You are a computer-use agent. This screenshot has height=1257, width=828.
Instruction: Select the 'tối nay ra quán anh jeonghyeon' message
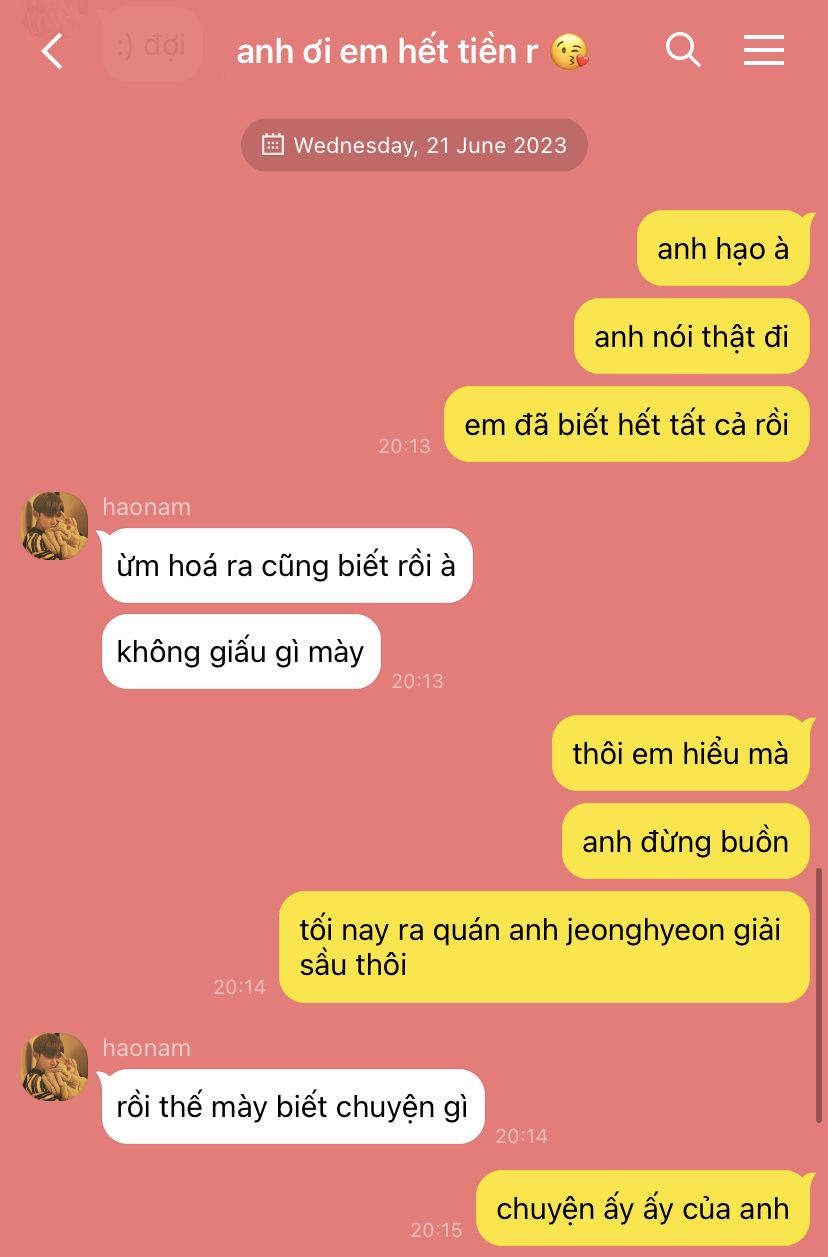pyautogui.click(x=544, y=947)
